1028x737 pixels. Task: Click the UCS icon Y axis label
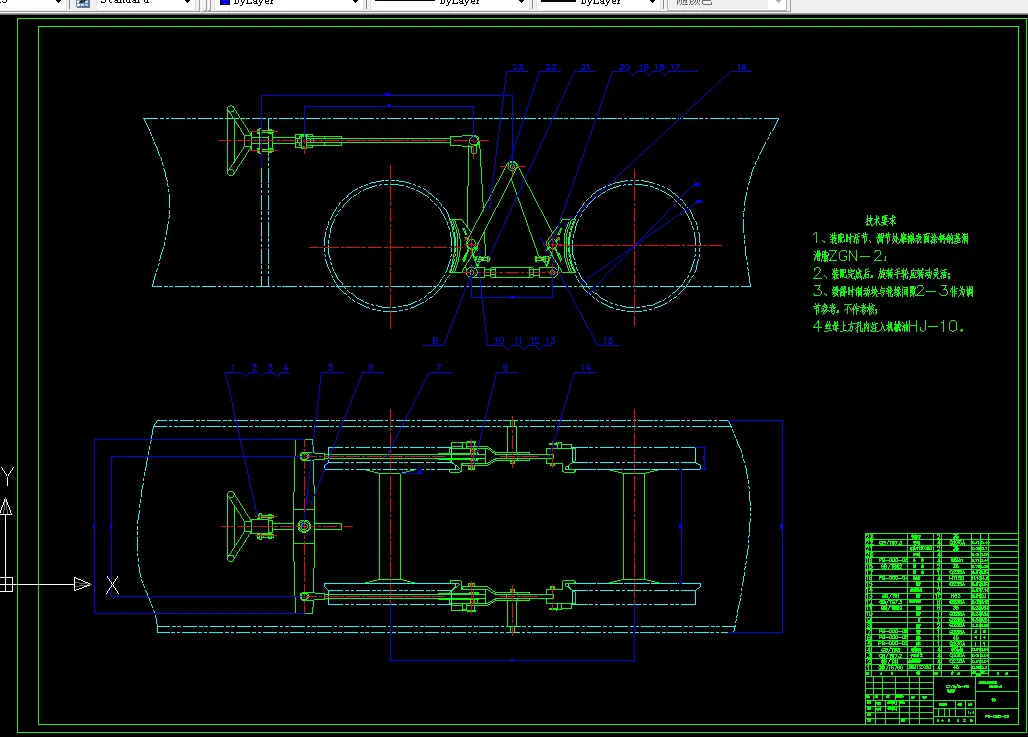point(7,476)
